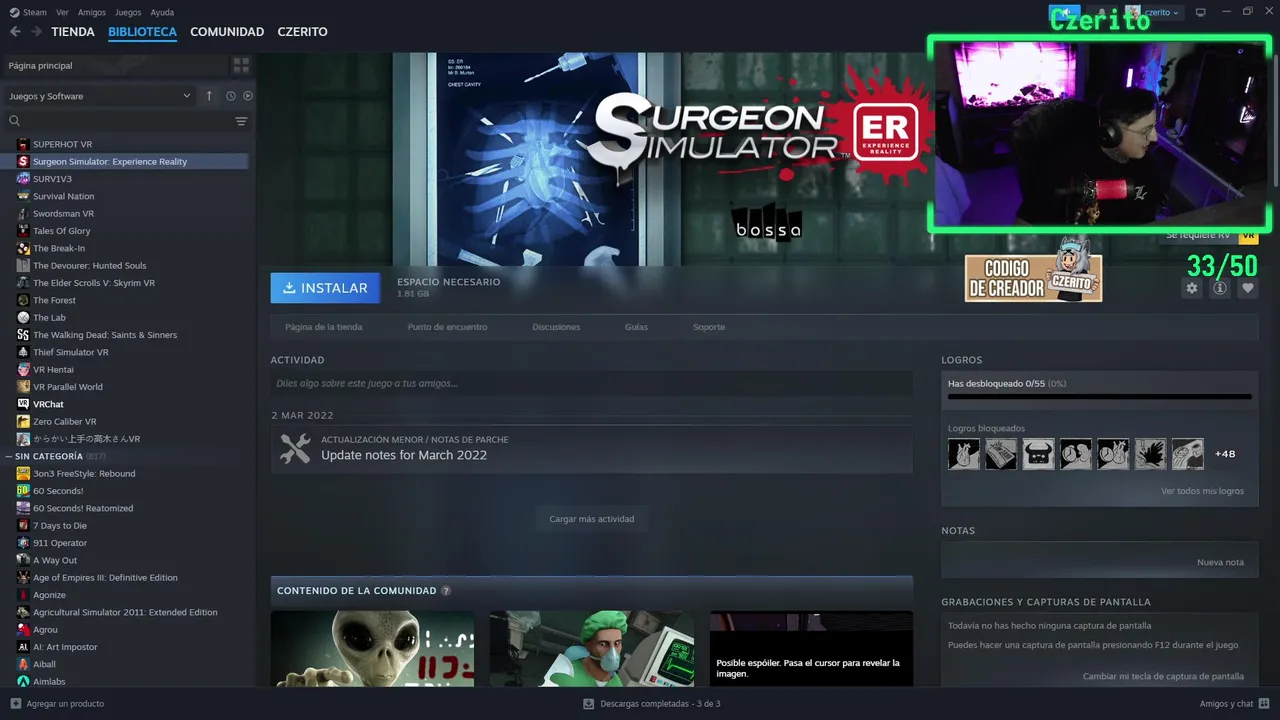
Task: Open the alien community content thumbnail
Action: coord(372,649)
